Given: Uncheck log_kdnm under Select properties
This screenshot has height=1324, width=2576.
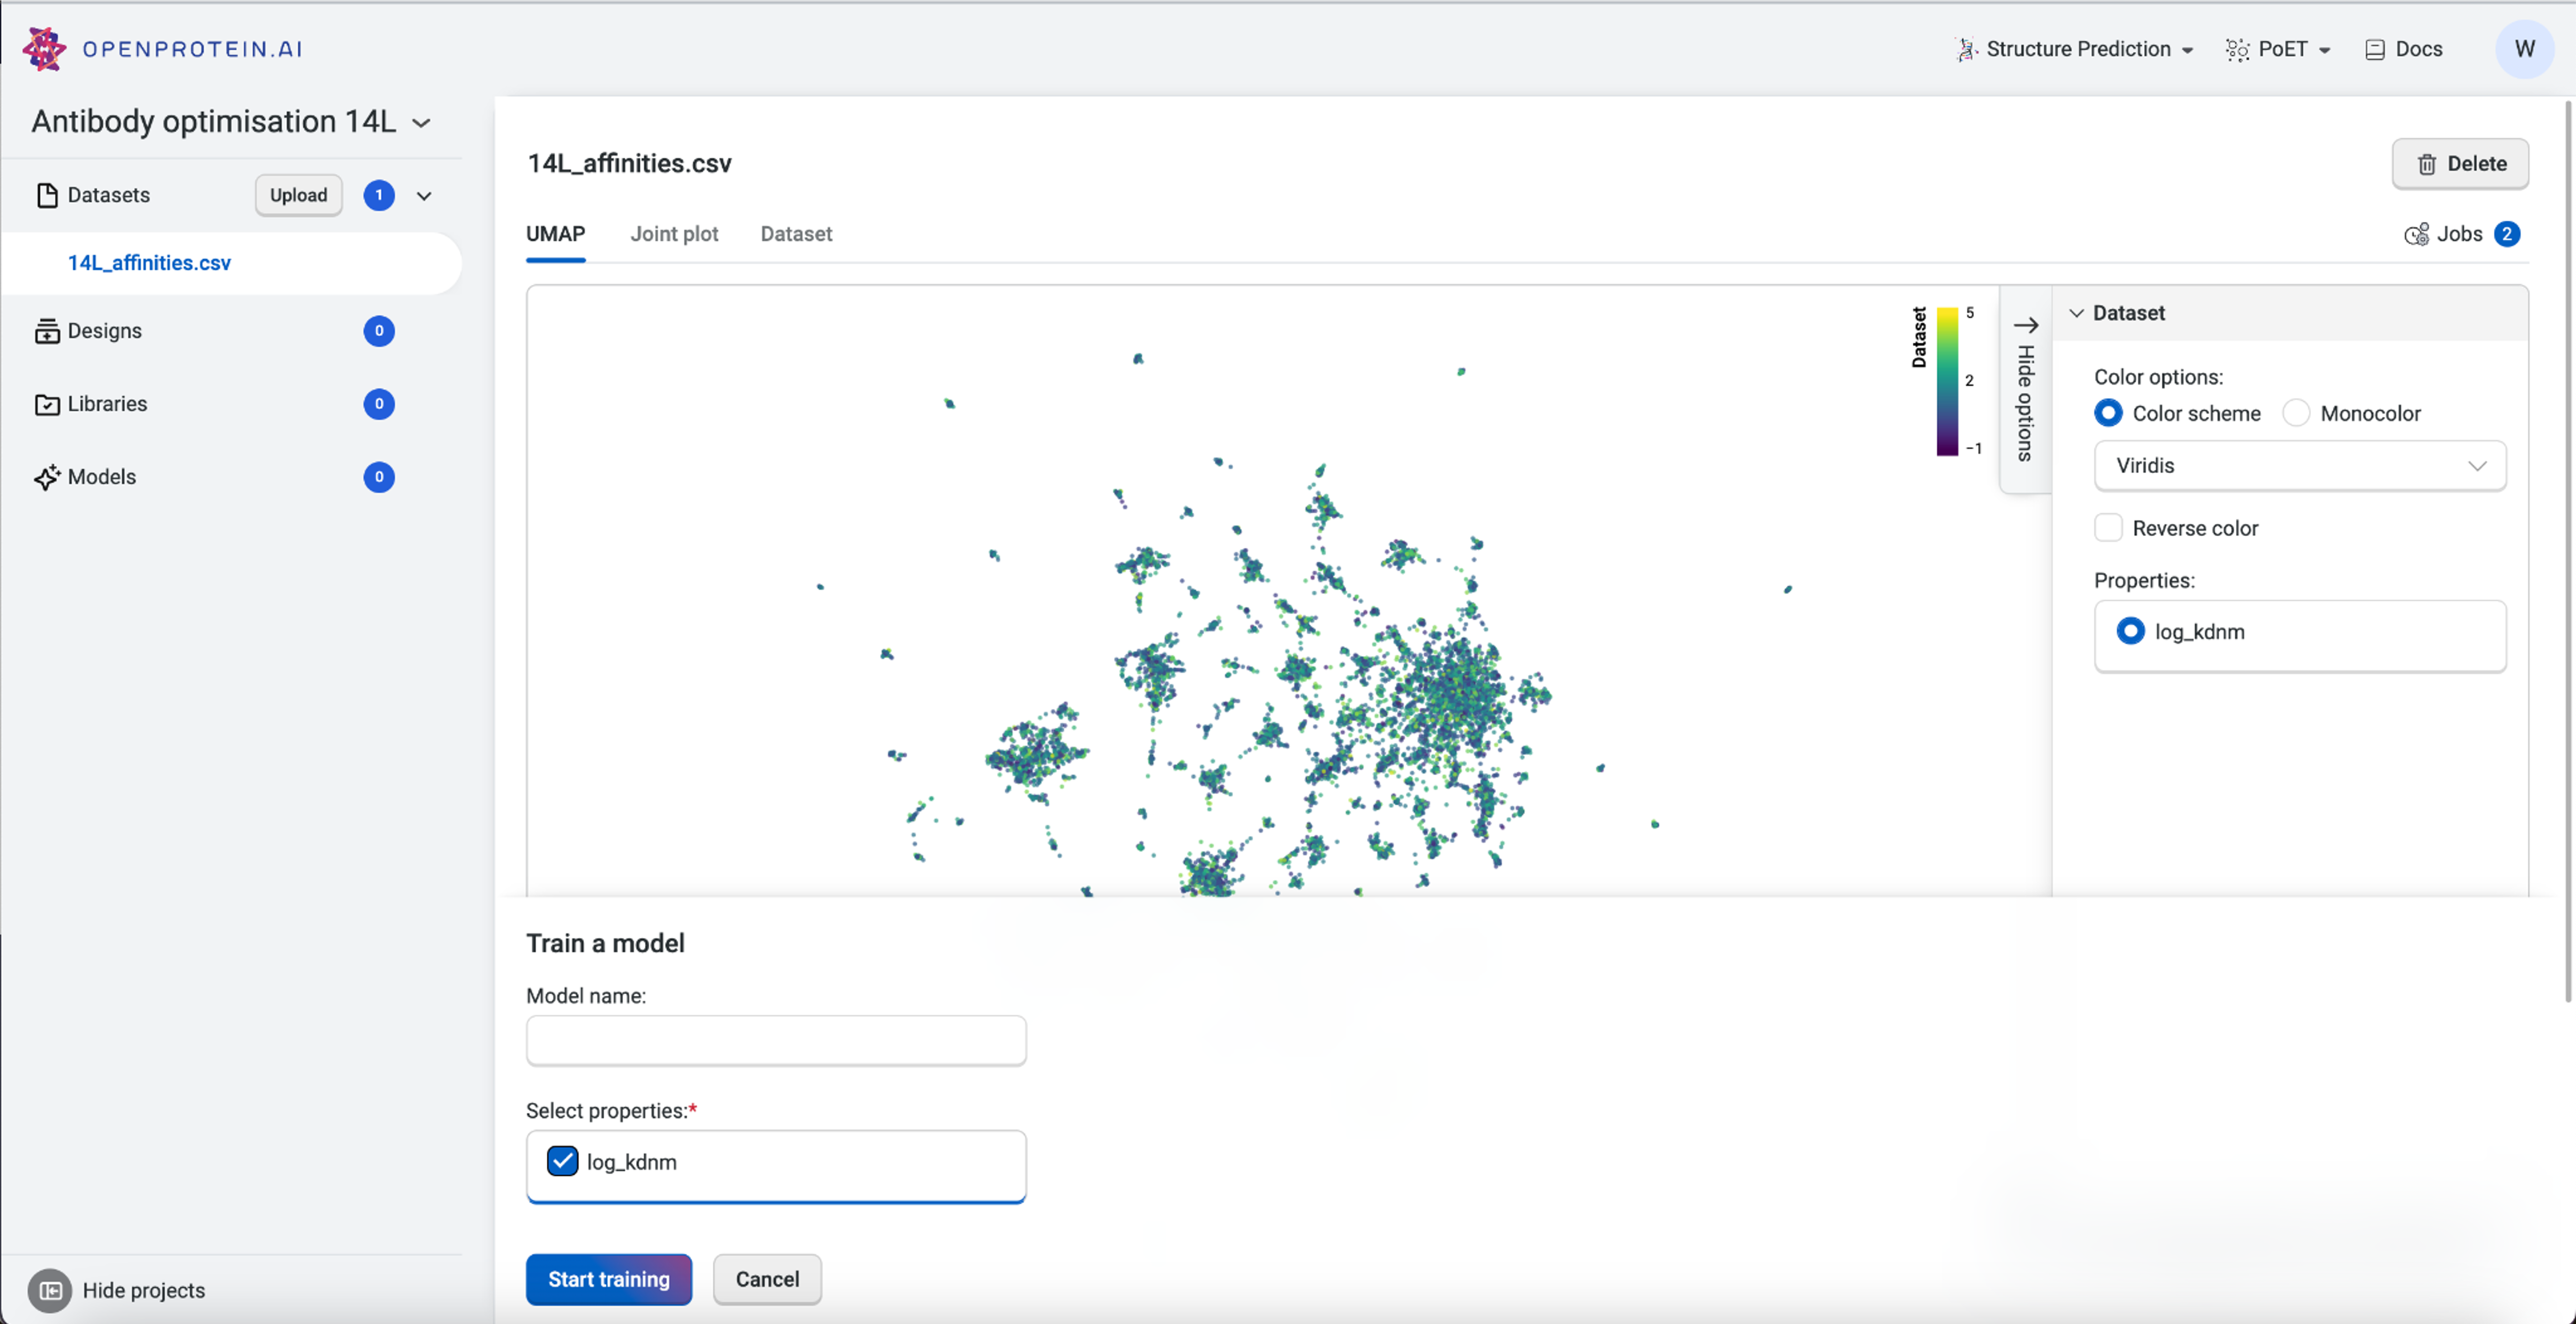Looking at the screenshot, I should pos(562,1161).
